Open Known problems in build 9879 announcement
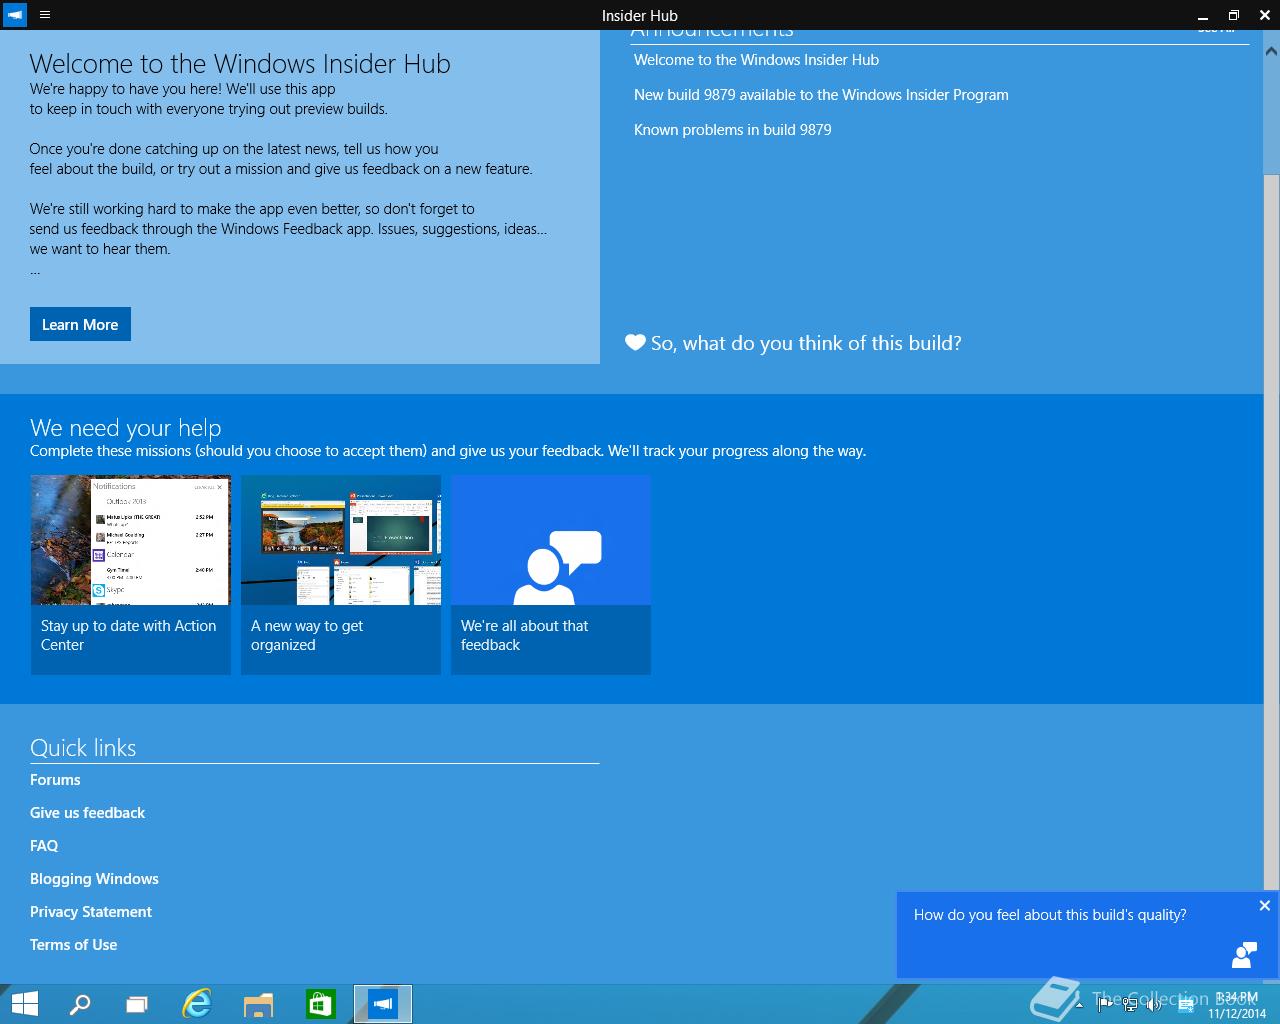The height and width of the screenshot is (1024, 1280). (733, 130)
